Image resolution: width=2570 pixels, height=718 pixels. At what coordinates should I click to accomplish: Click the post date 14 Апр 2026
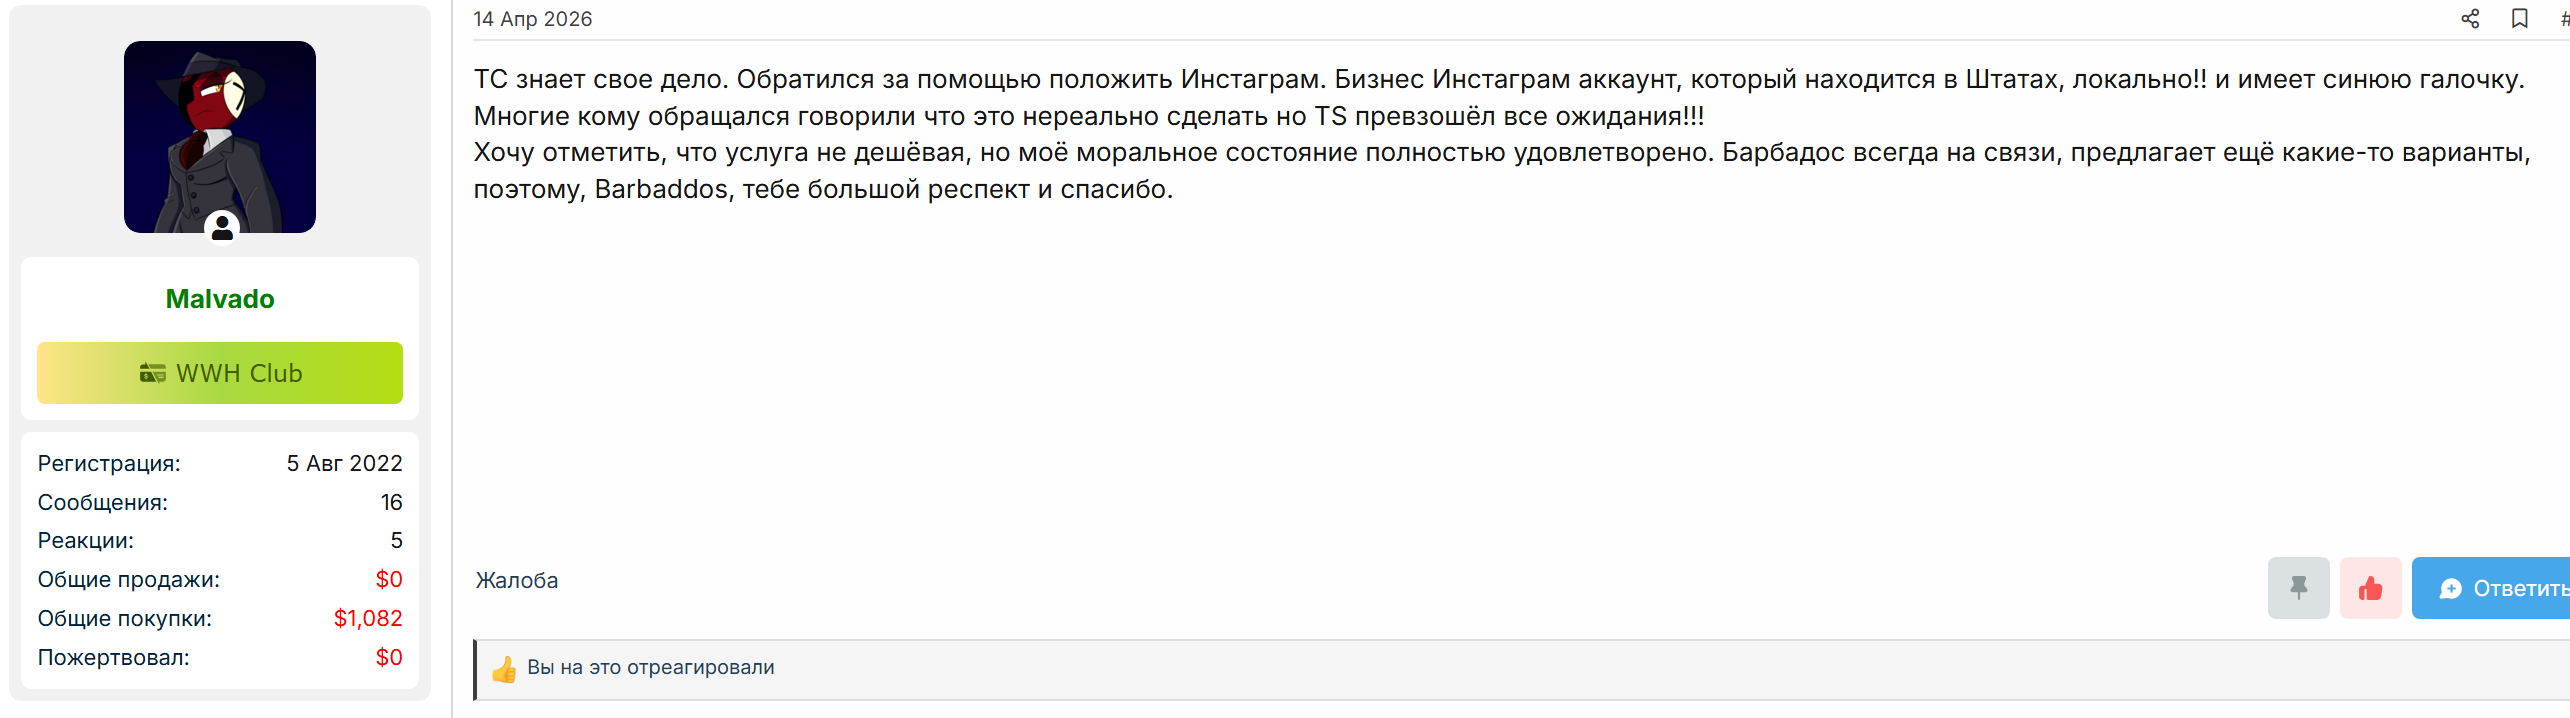(533, 19)
